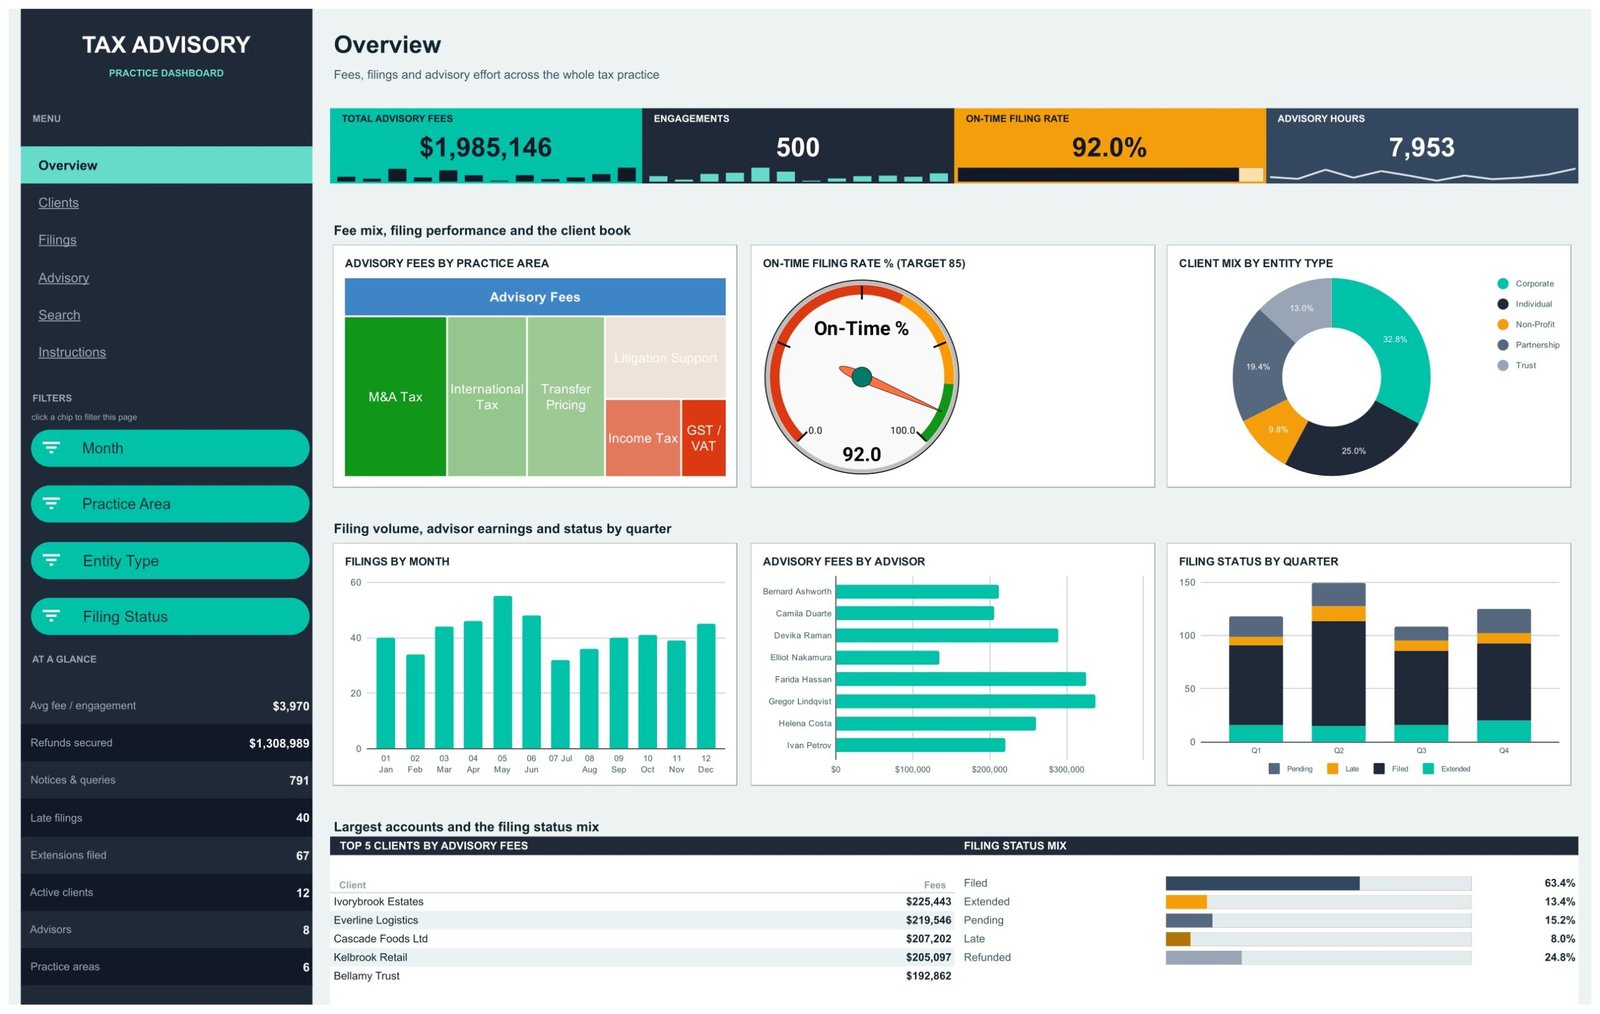Select the Bellamy Trust client row

coord(642,976)
